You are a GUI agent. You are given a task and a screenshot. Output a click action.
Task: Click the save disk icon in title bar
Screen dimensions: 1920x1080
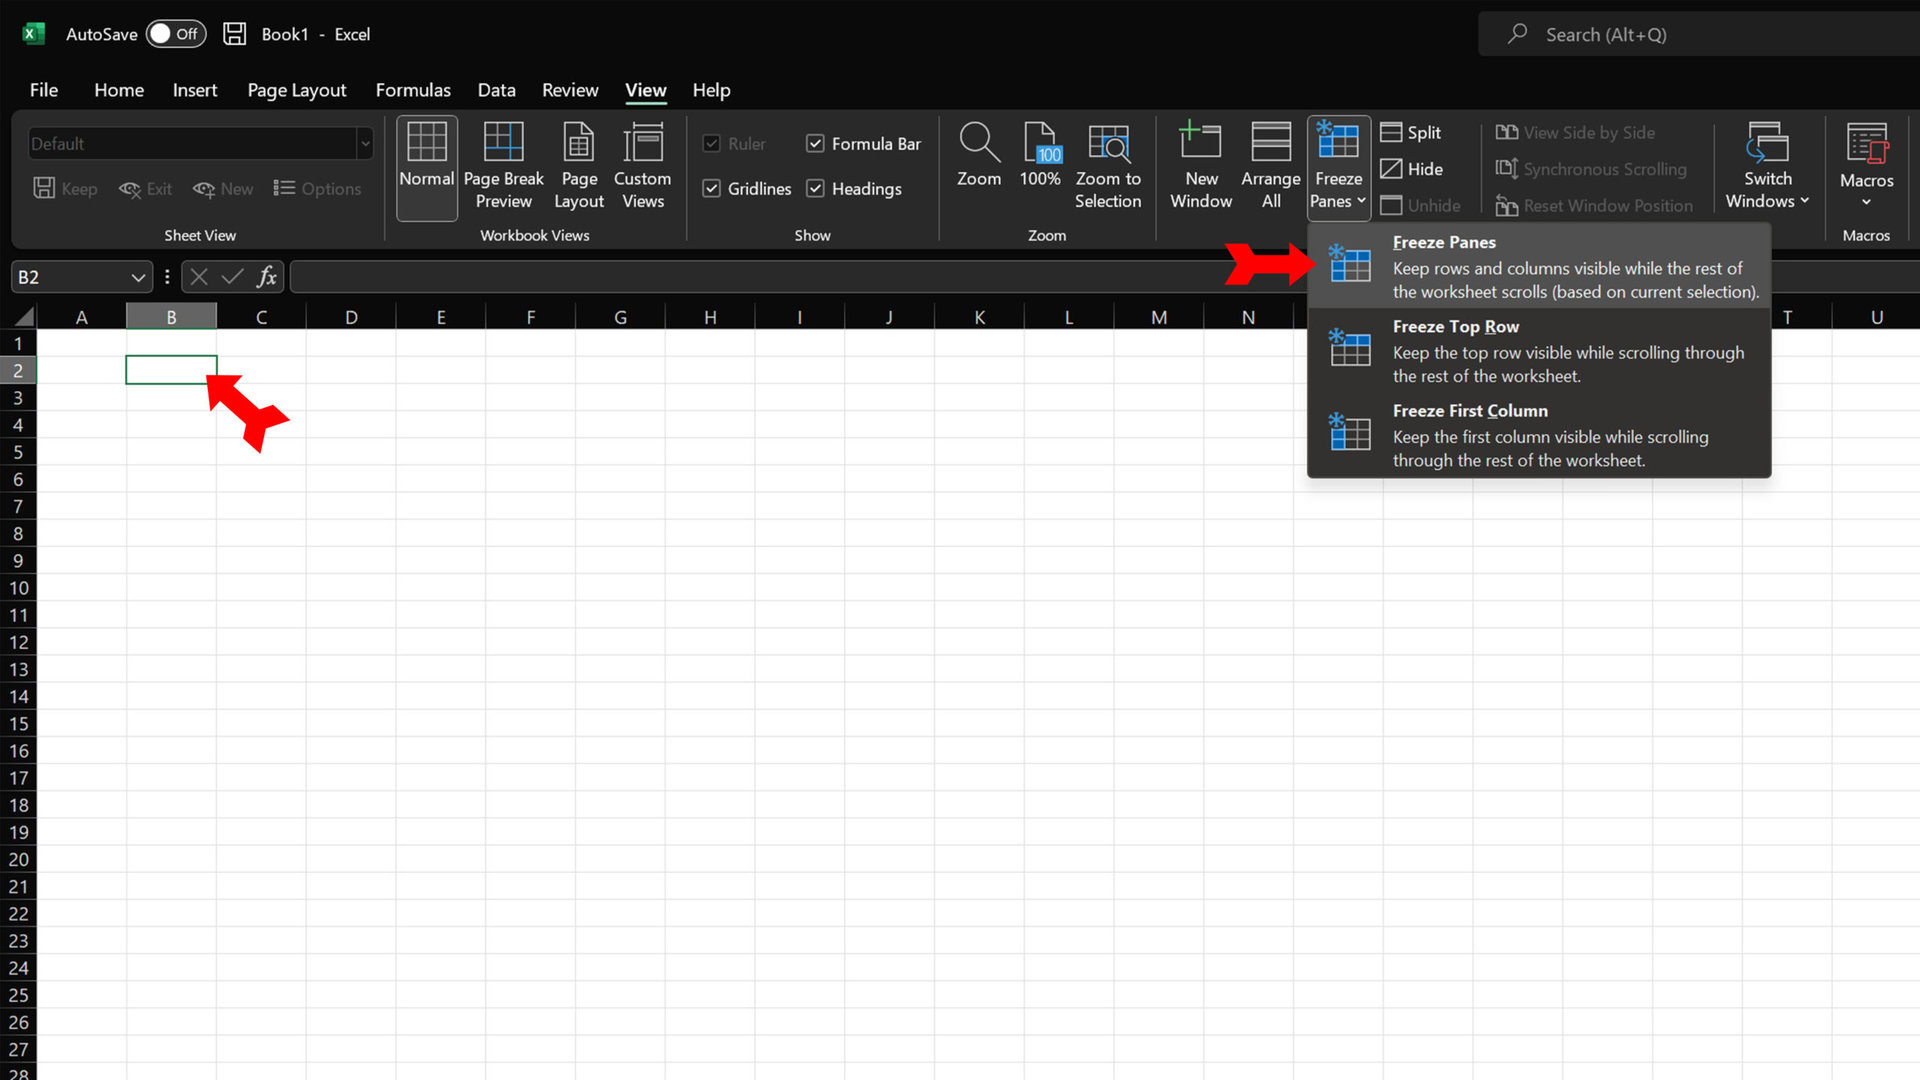pos(234,34)
